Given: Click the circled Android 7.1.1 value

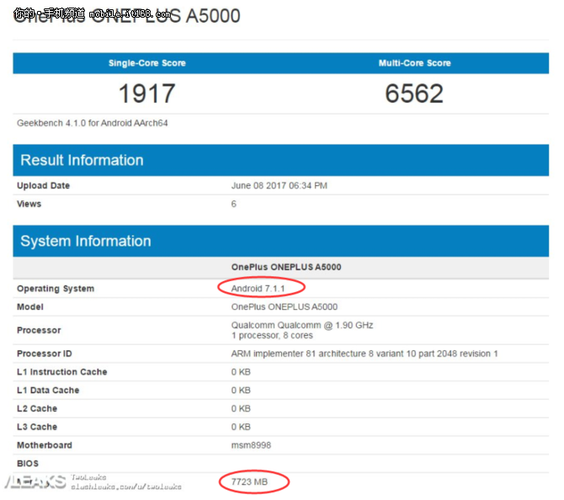Looking at the screenshot, I should coord(258,288).
